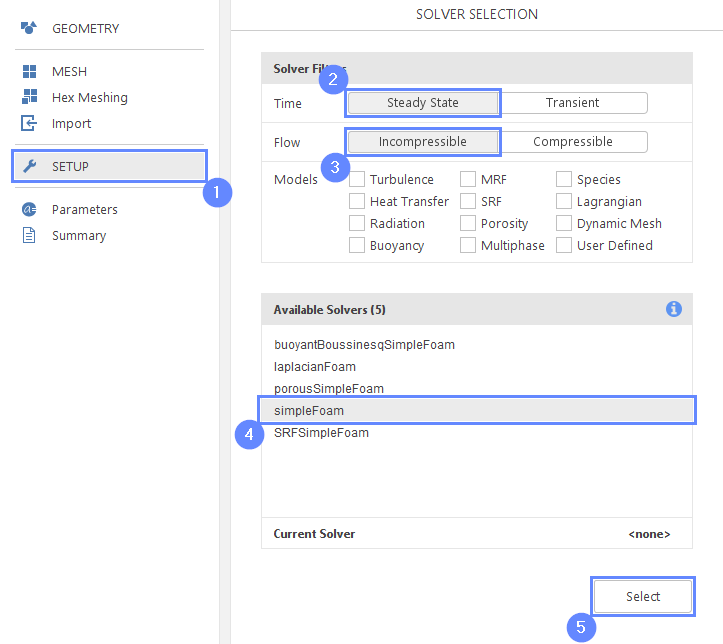Screen dimensions: 723x644
Task: Click the Geometry shapes icon
Action: (x=29, y=28)
